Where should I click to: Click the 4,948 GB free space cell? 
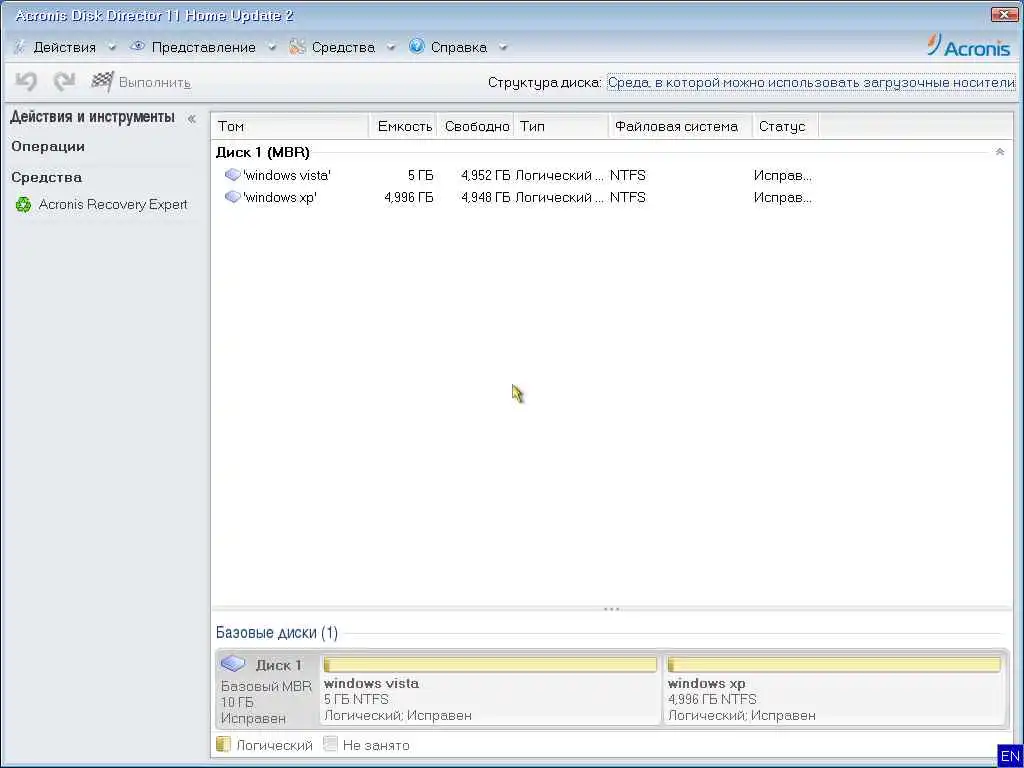(485, 197)
